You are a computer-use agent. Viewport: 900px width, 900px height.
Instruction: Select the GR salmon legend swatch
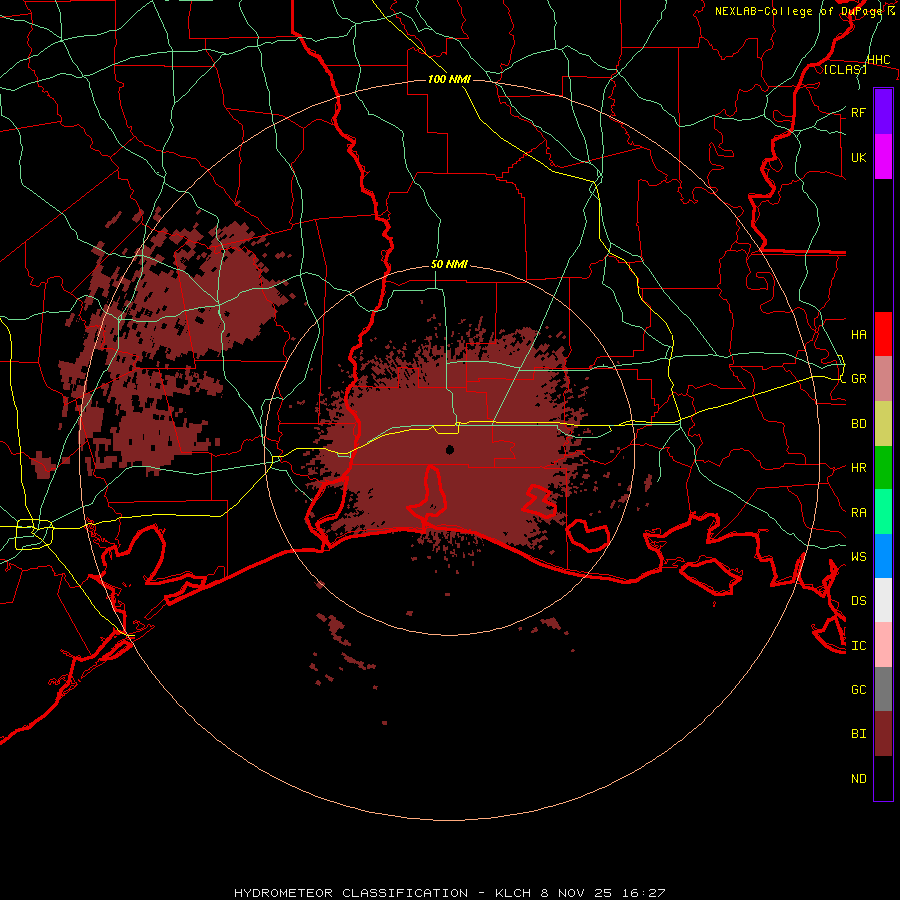click(883, 379)
